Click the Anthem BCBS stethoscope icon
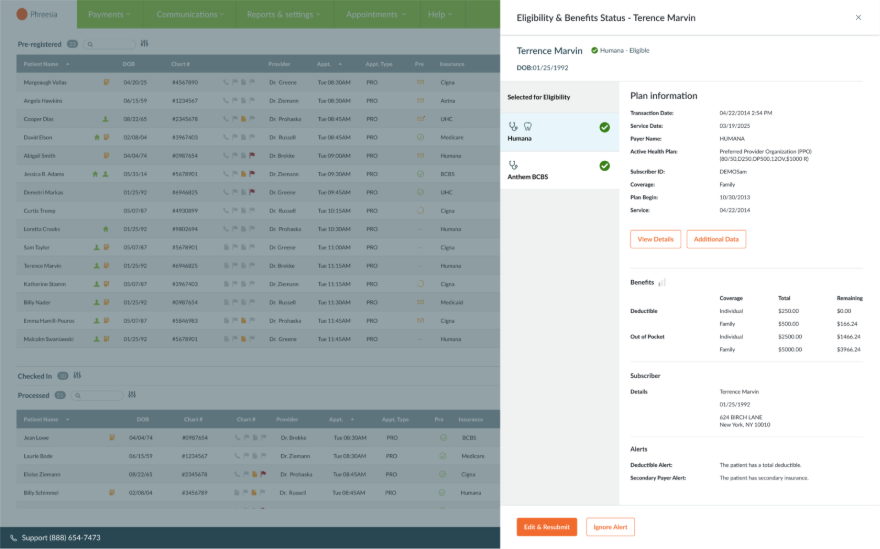Screen dimensions: 880x549 tap(514, 165)
